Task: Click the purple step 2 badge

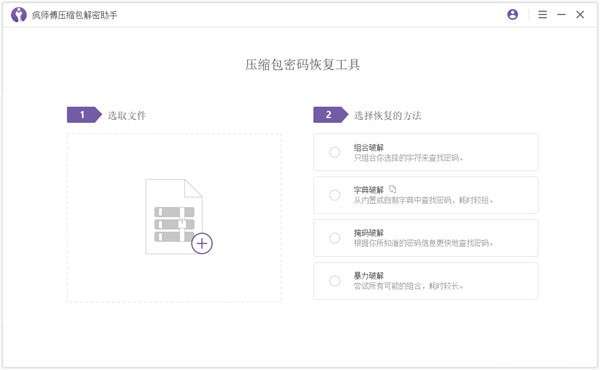Action: (330, 115)
